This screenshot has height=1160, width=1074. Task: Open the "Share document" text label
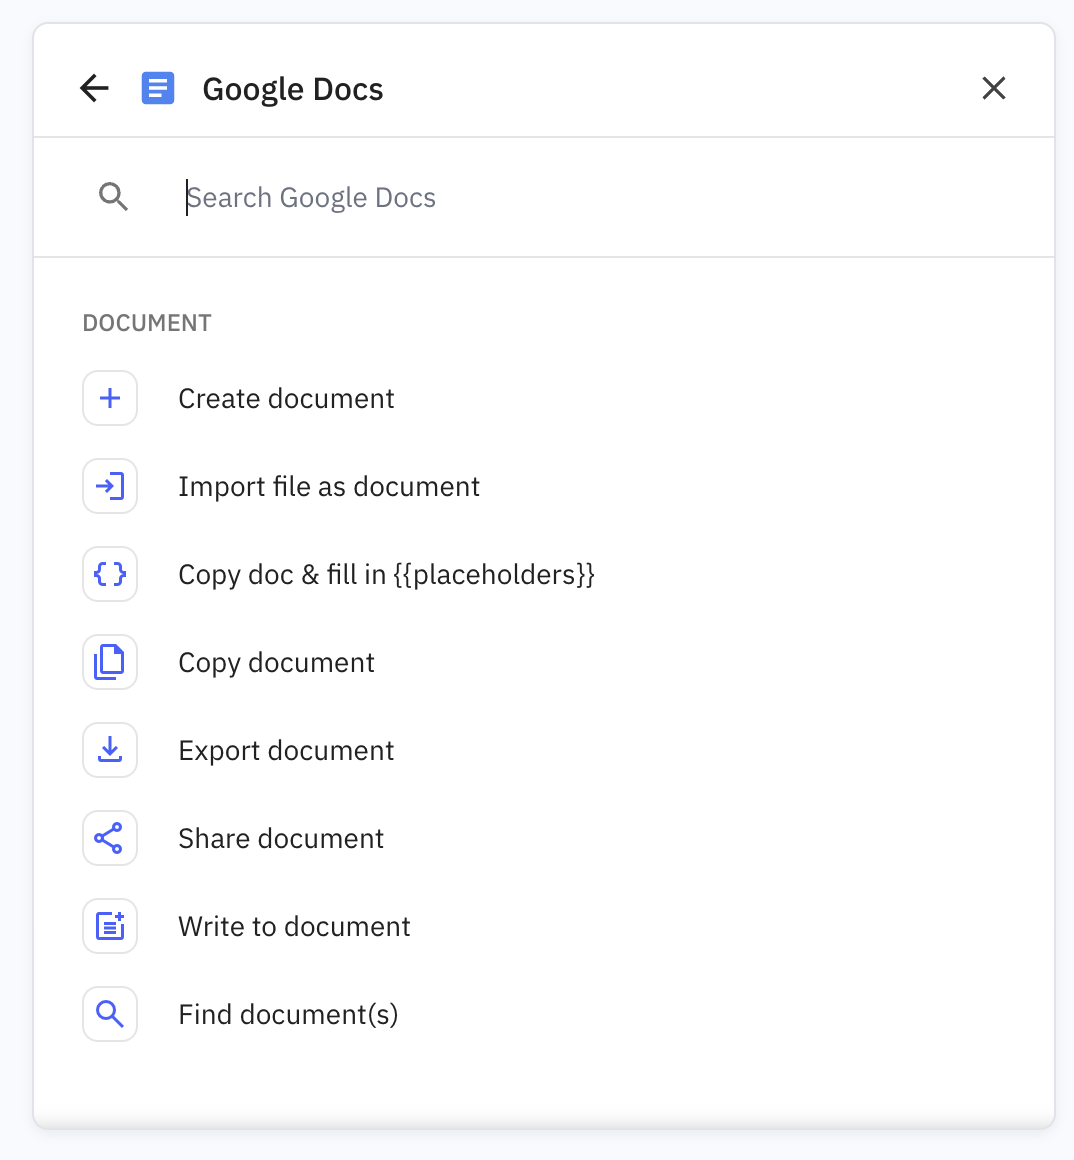281,839
